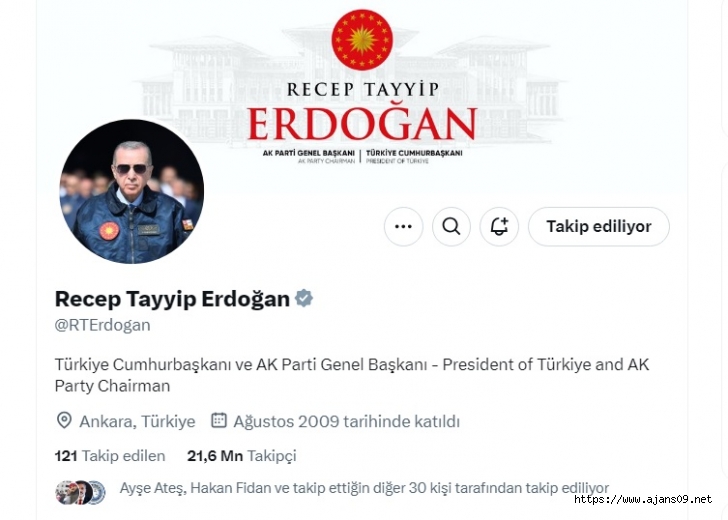The width and height of the screenshot is (728, 520).
Task: Click Ağustos 2009 tarihinde katıldı text
Action: click(346, 422)
